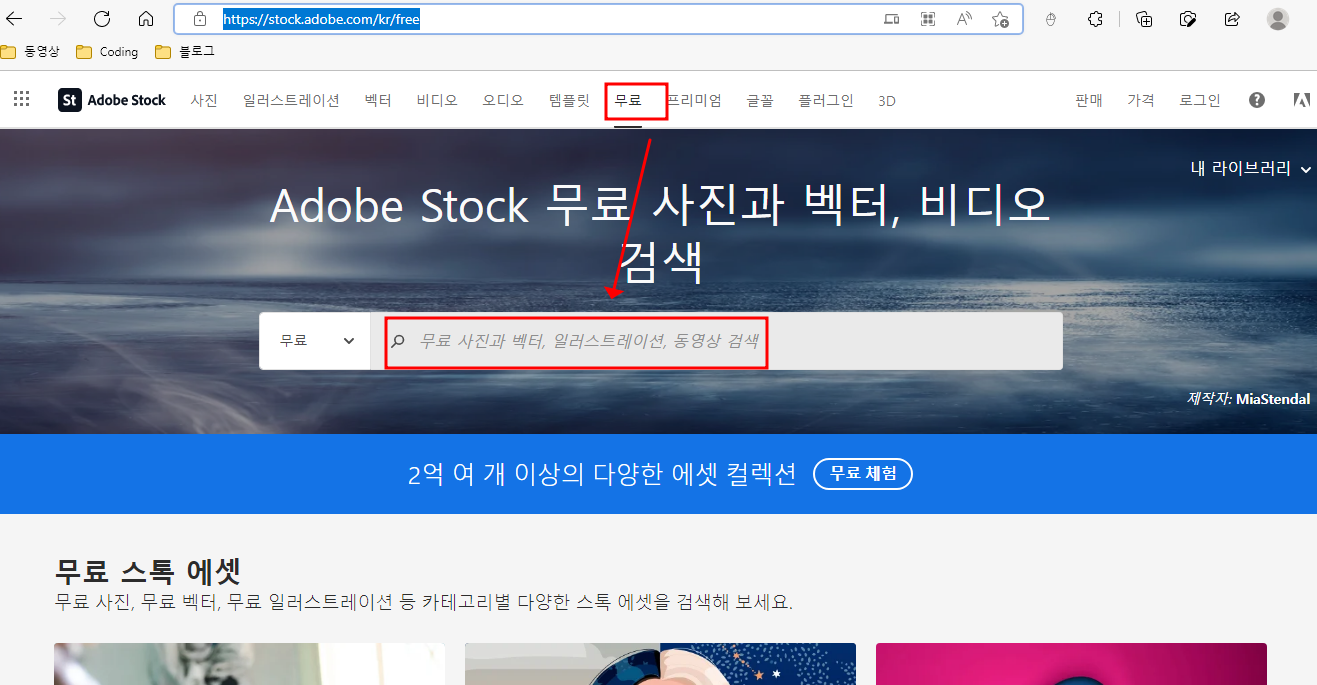Open the 벡터 nav tab
The width and height of the screenshot is (1317, 685).
coord(378,100)
